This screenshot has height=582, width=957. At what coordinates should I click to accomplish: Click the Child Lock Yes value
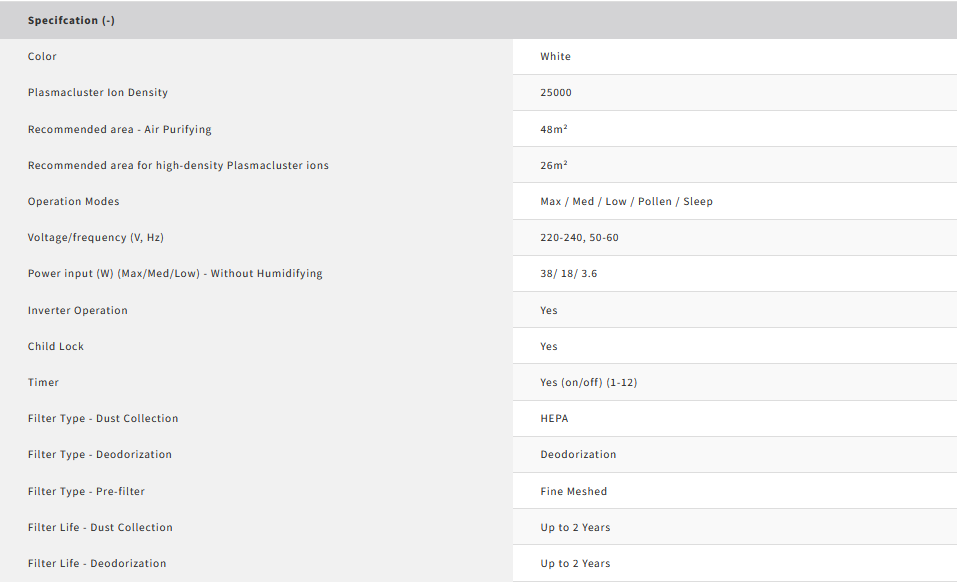coord(549,346)
